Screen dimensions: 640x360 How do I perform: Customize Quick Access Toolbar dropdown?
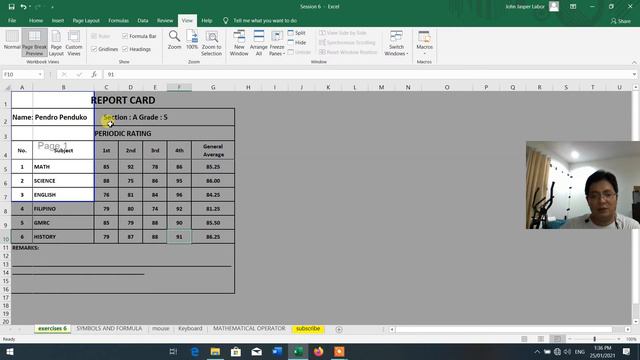[52, 7]
